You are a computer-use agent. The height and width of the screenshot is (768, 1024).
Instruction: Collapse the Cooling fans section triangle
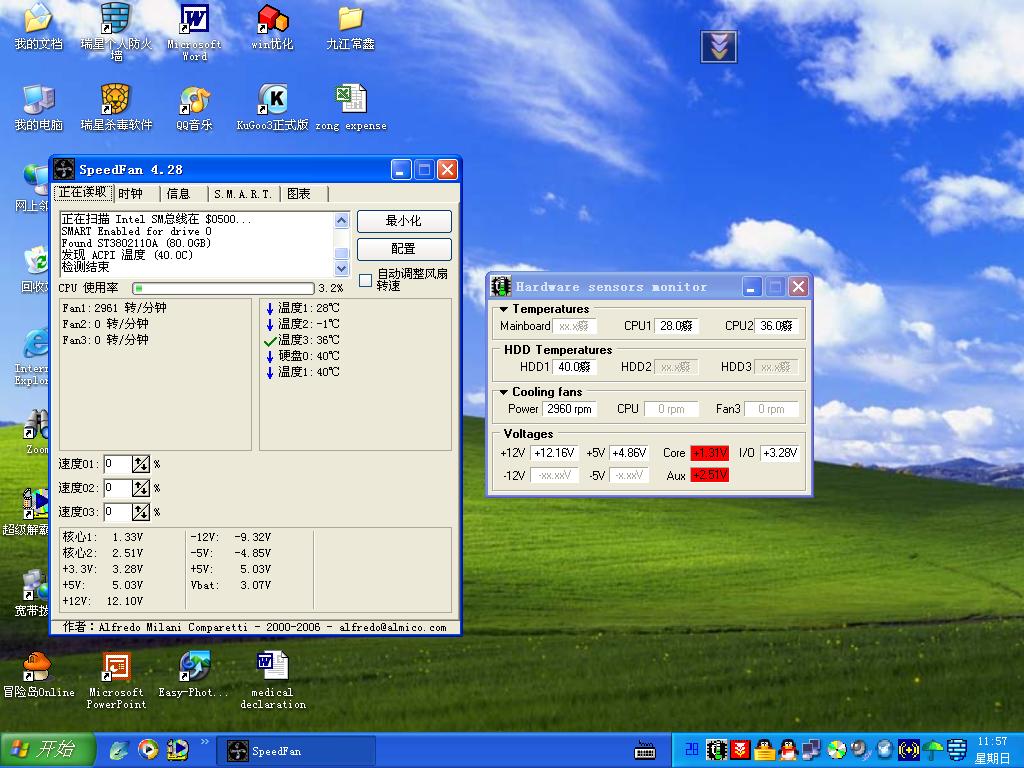click(x=504, y=392)
